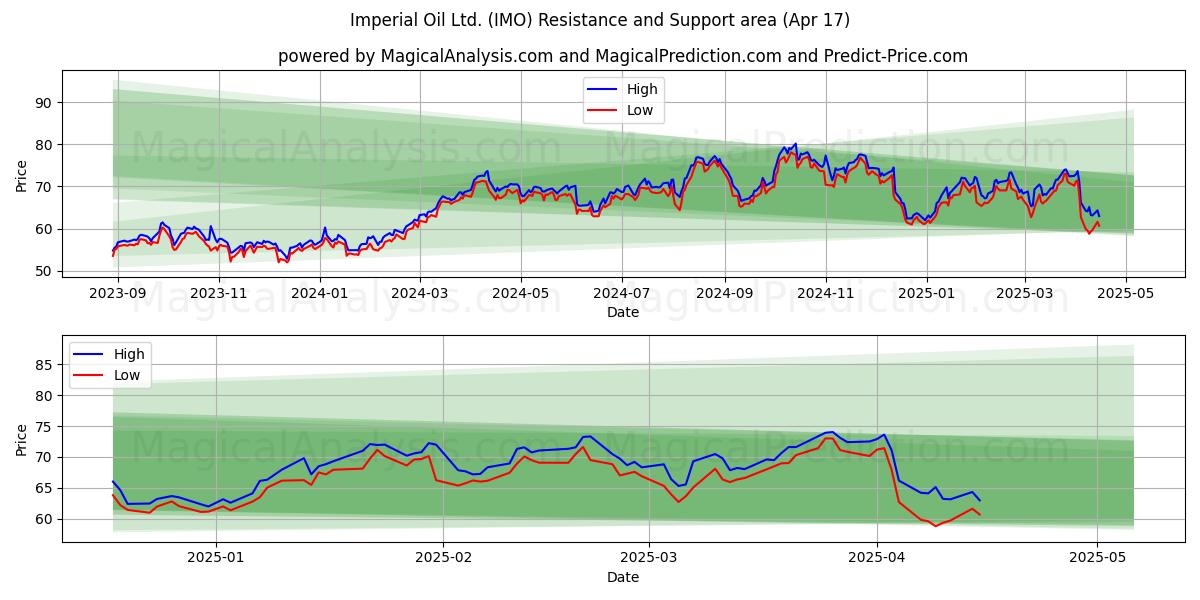The width and height of the screenshot is (1200, 600).
Task: Click the 'Price' y-axis title of top chart
Action: click(22, 175)
